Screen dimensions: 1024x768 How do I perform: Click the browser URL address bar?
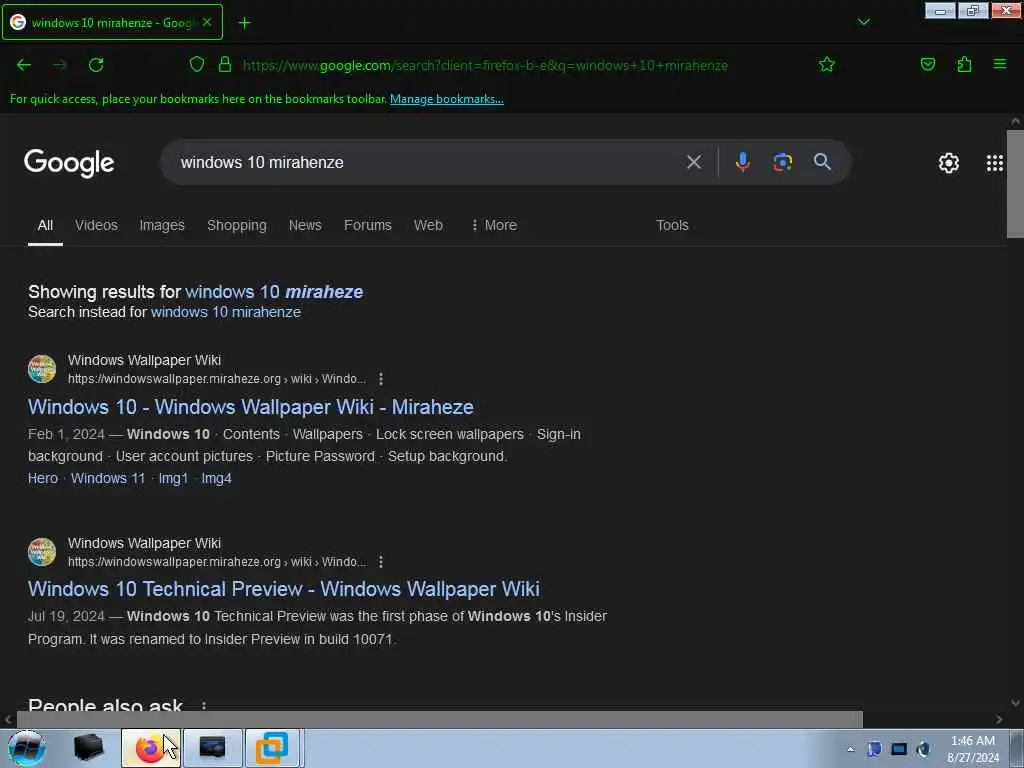click(x=485, y=65)
